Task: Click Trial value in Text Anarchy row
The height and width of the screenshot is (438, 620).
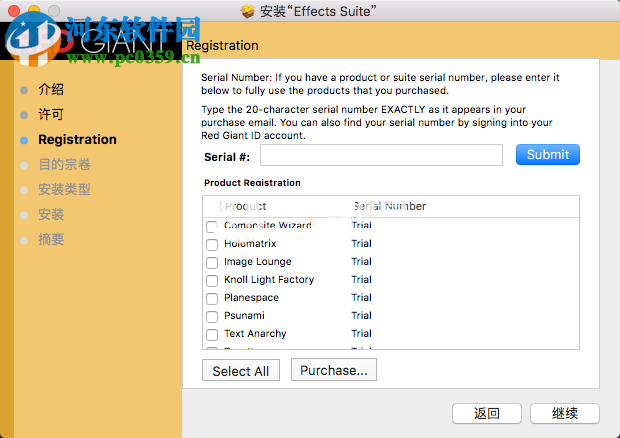Action: click(x=361, y=334)
